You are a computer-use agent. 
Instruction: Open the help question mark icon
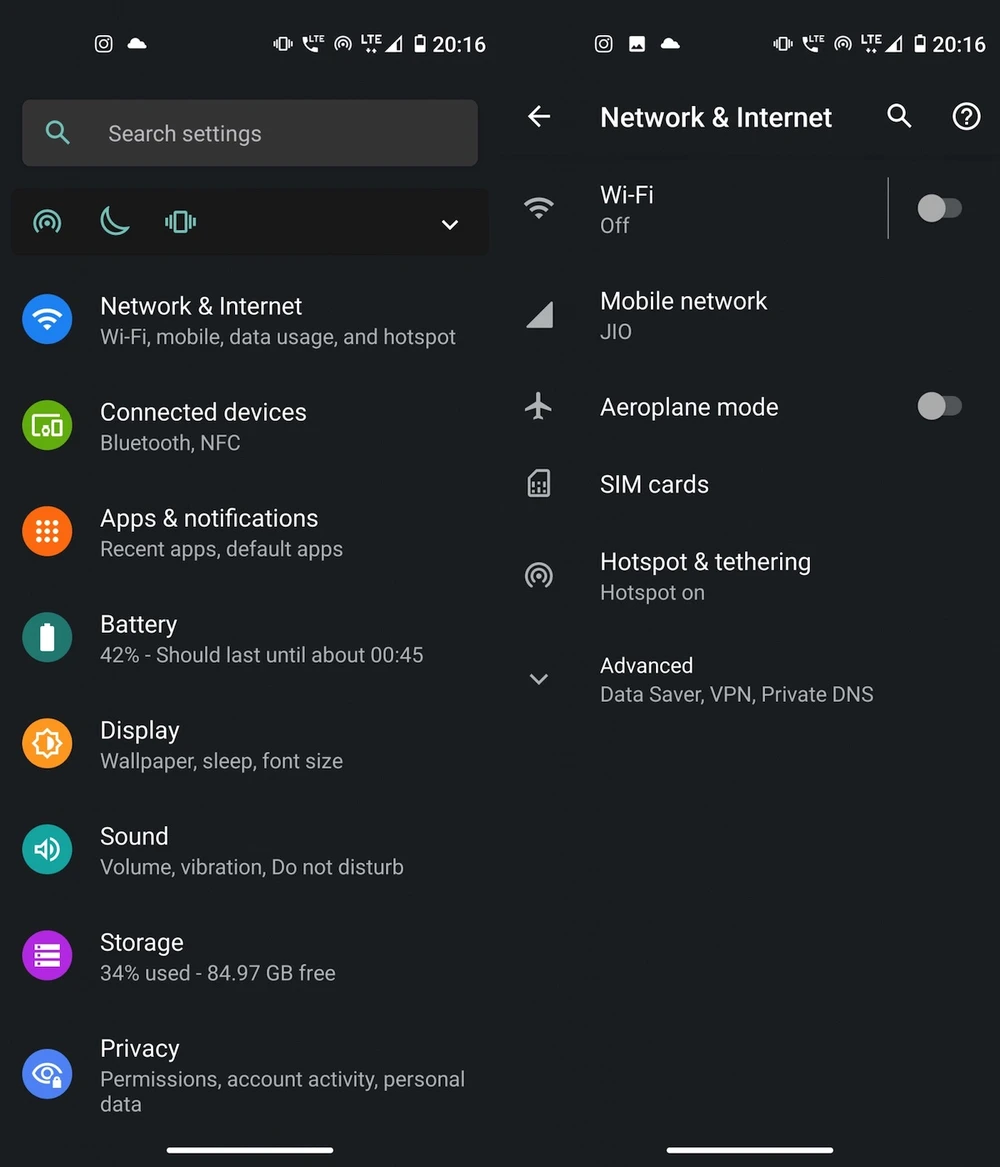[x=965, y=117]
